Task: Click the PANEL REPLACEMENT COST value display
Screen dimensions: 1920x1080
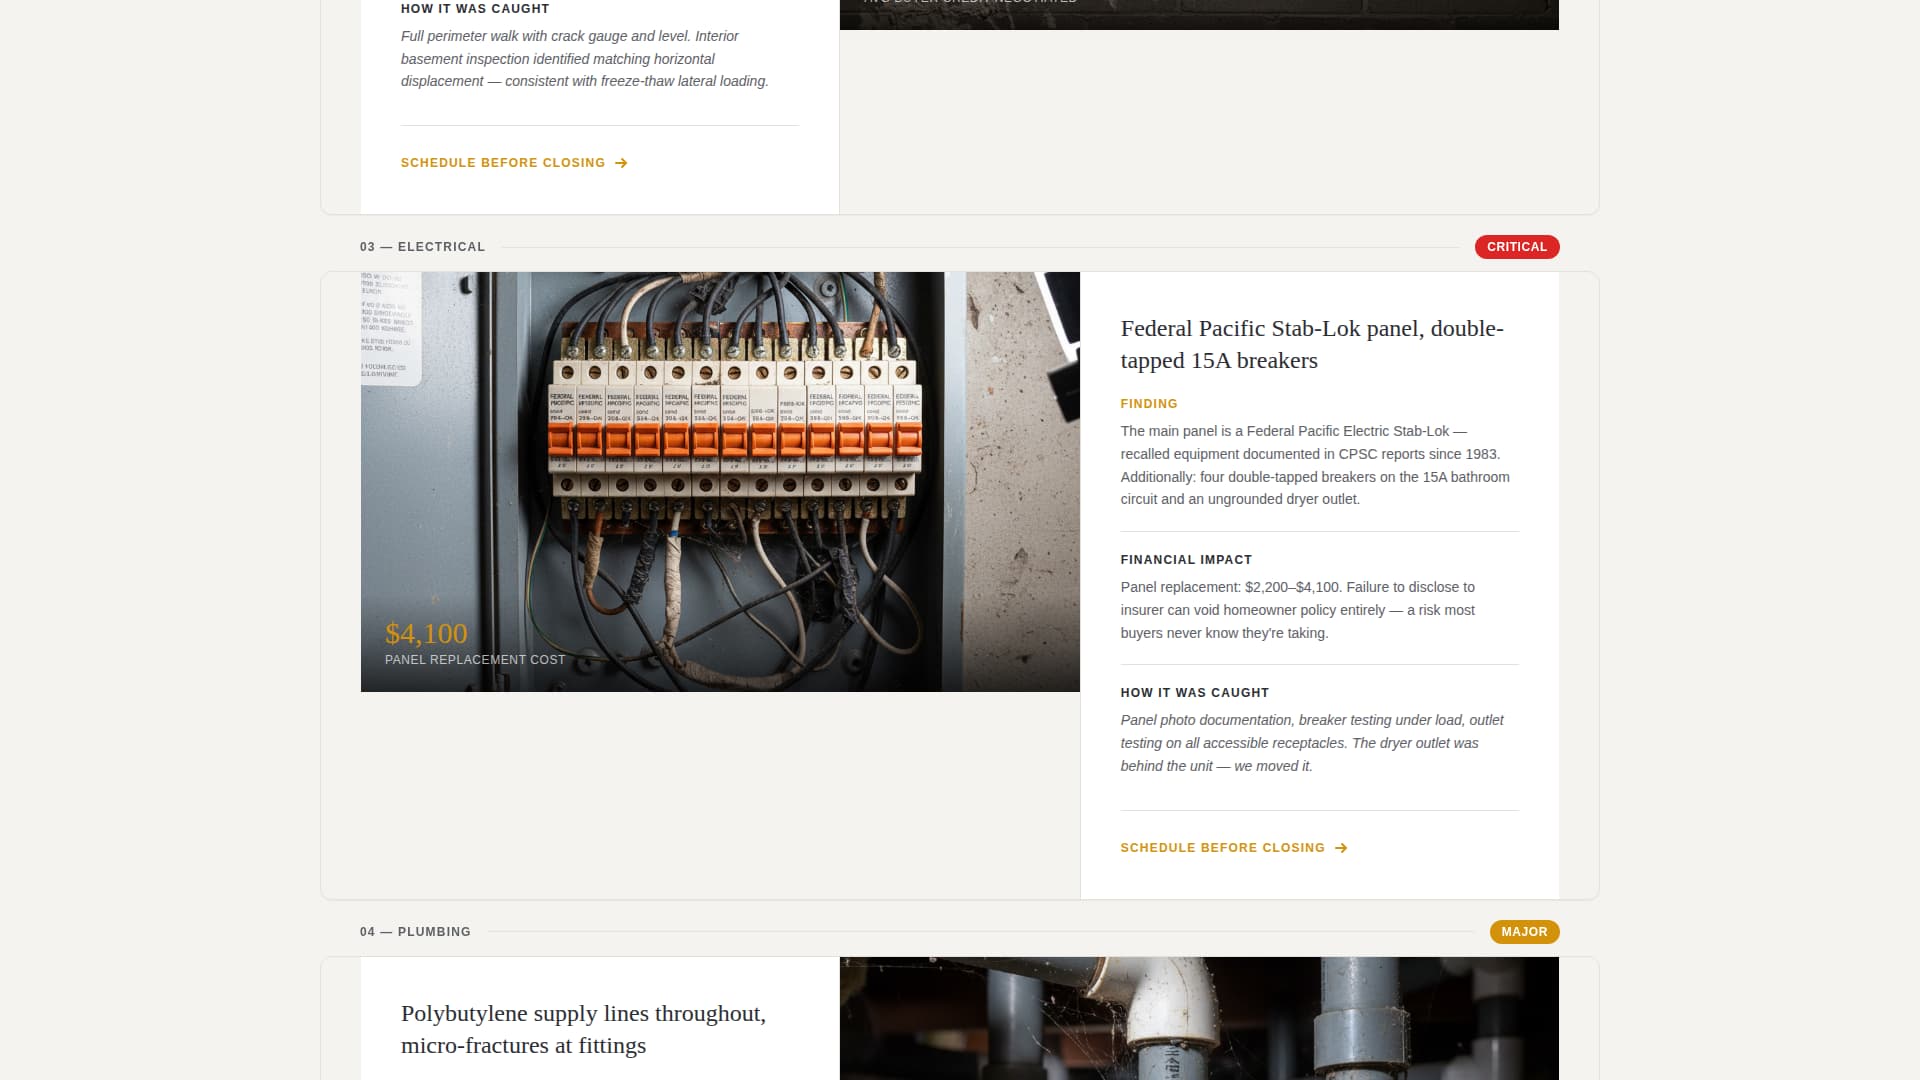Action: pyautogui.click(x=474, y=659)
